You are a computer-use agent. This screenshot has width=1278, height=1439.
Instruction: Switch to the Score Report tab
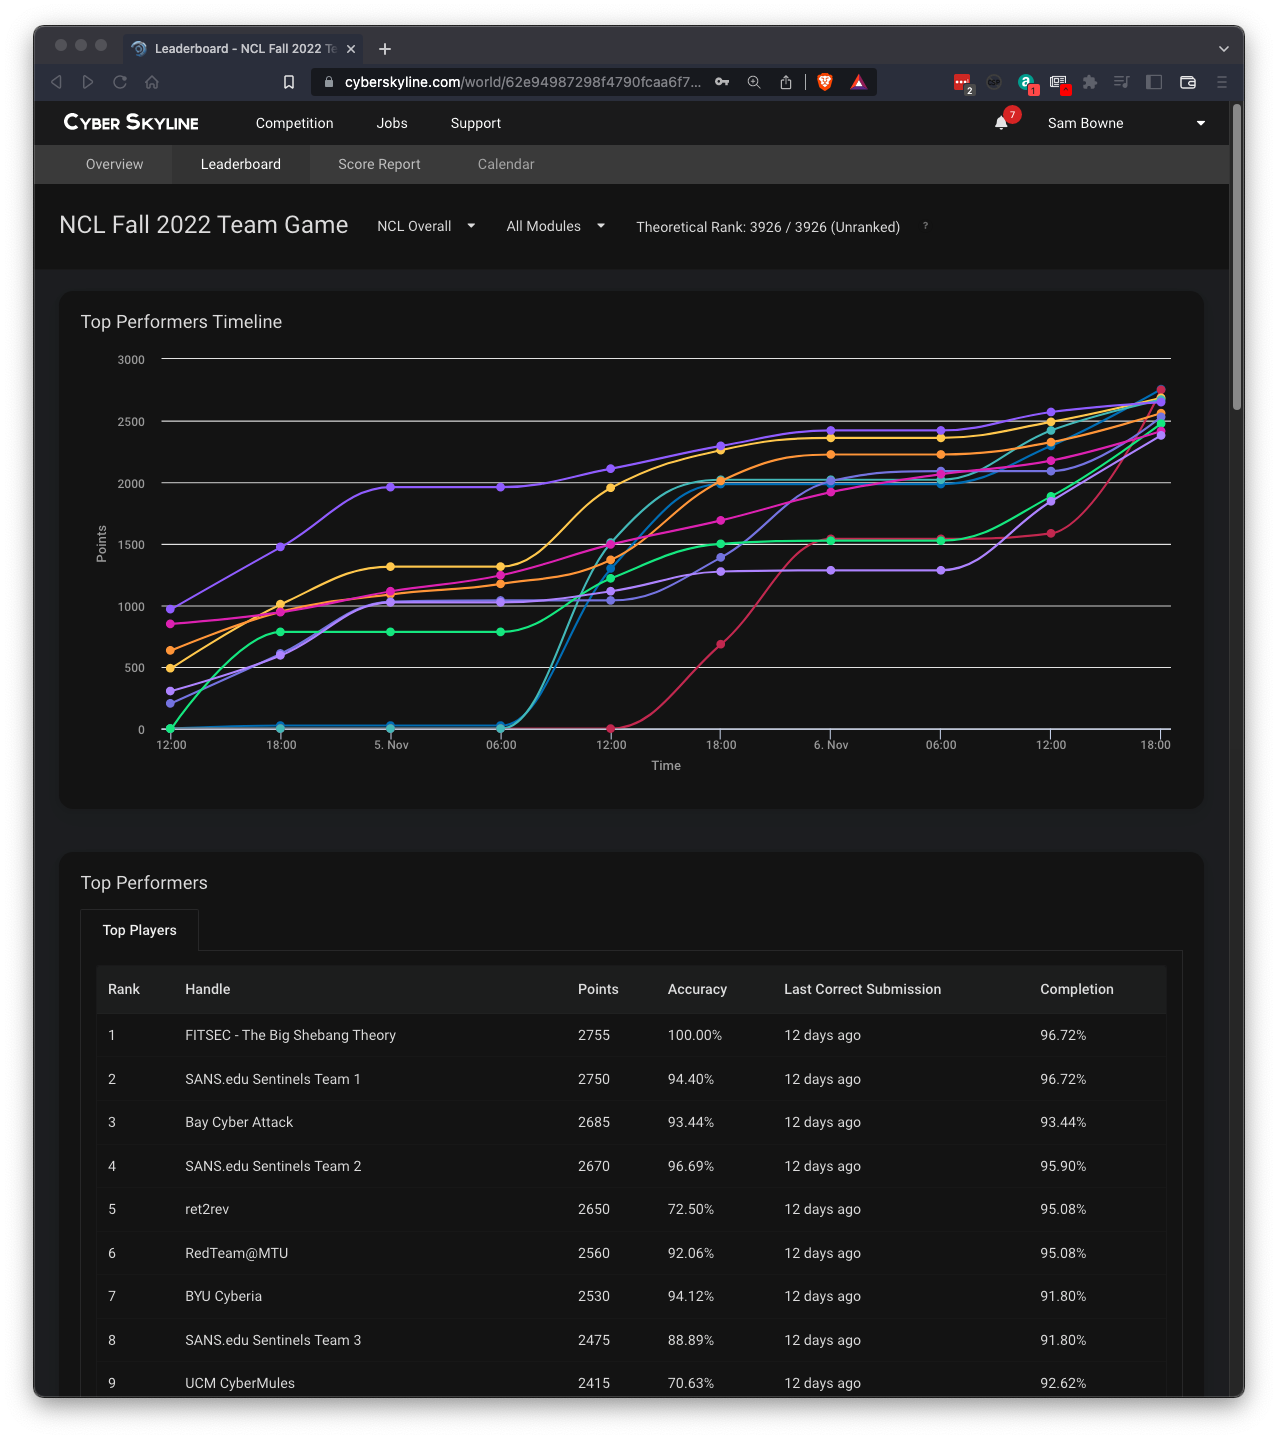tap(379, 164)
